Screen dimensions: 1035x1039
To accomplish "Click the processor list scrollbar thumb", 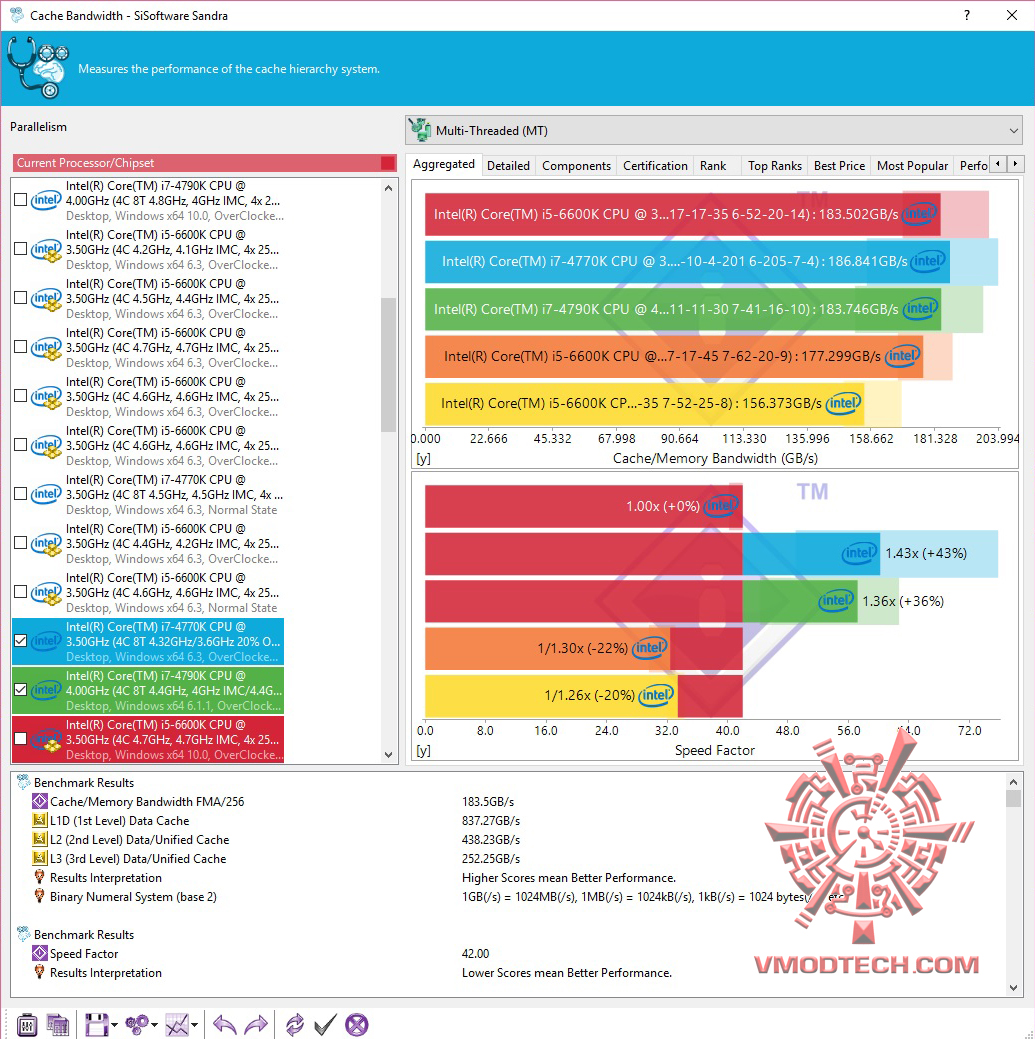I will pyautogui.click(x=388, y=365).
